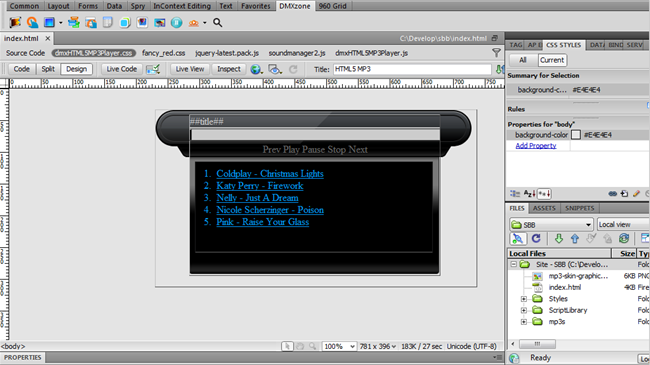
Task: Toggle the Live Code button
Action: (x=121, y=69)
